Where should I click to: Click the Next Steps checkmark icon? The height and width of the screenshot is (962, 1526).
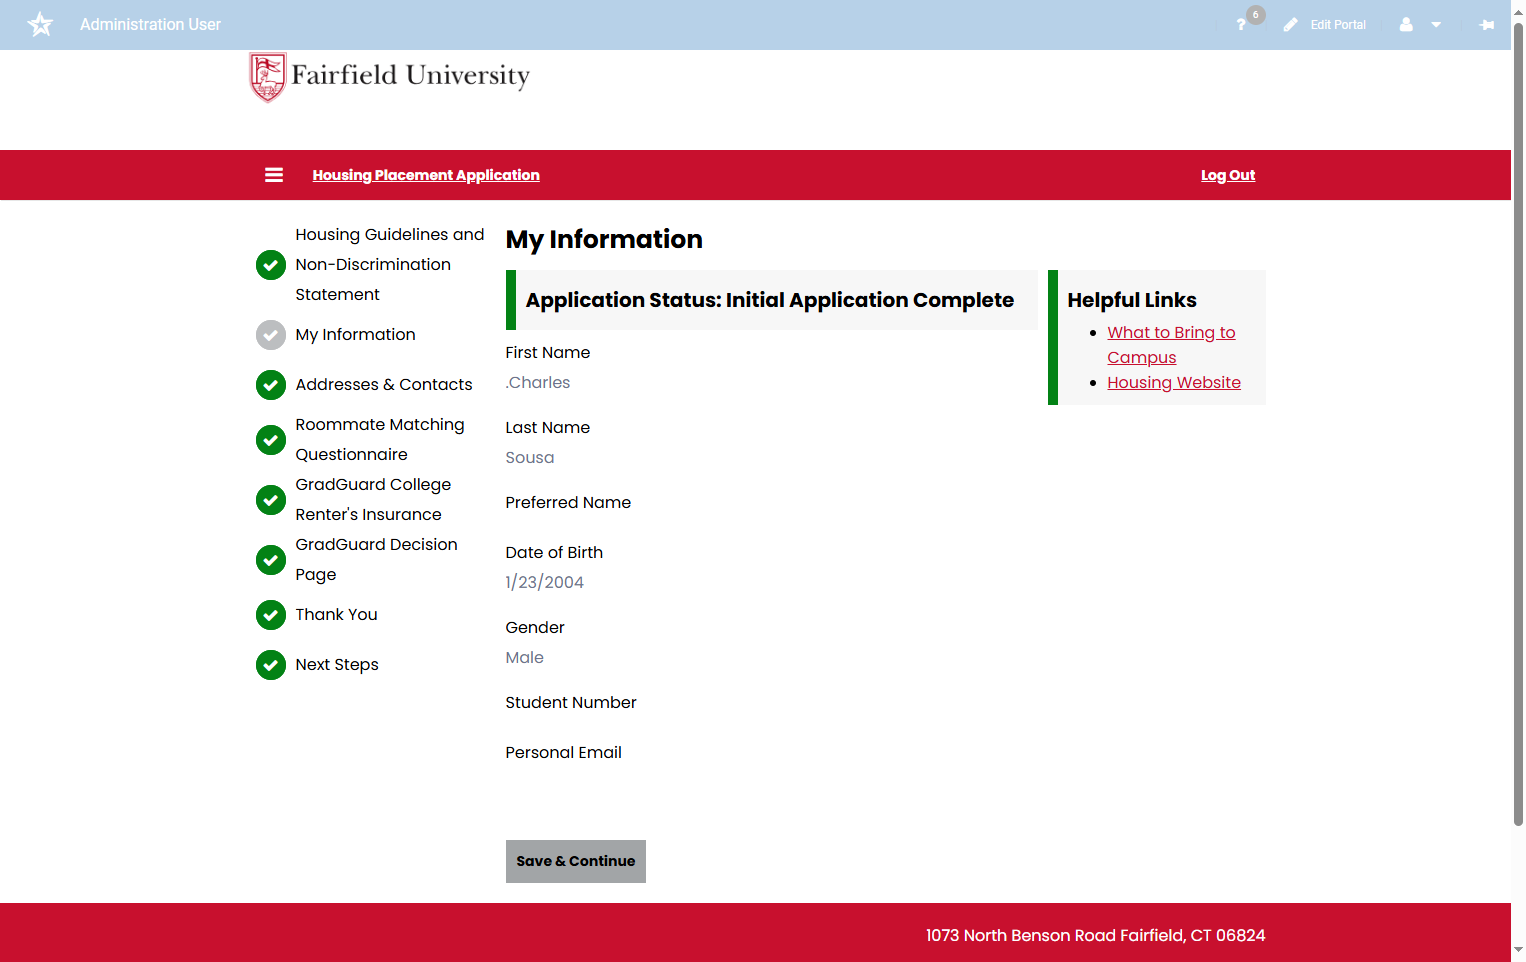271,665
